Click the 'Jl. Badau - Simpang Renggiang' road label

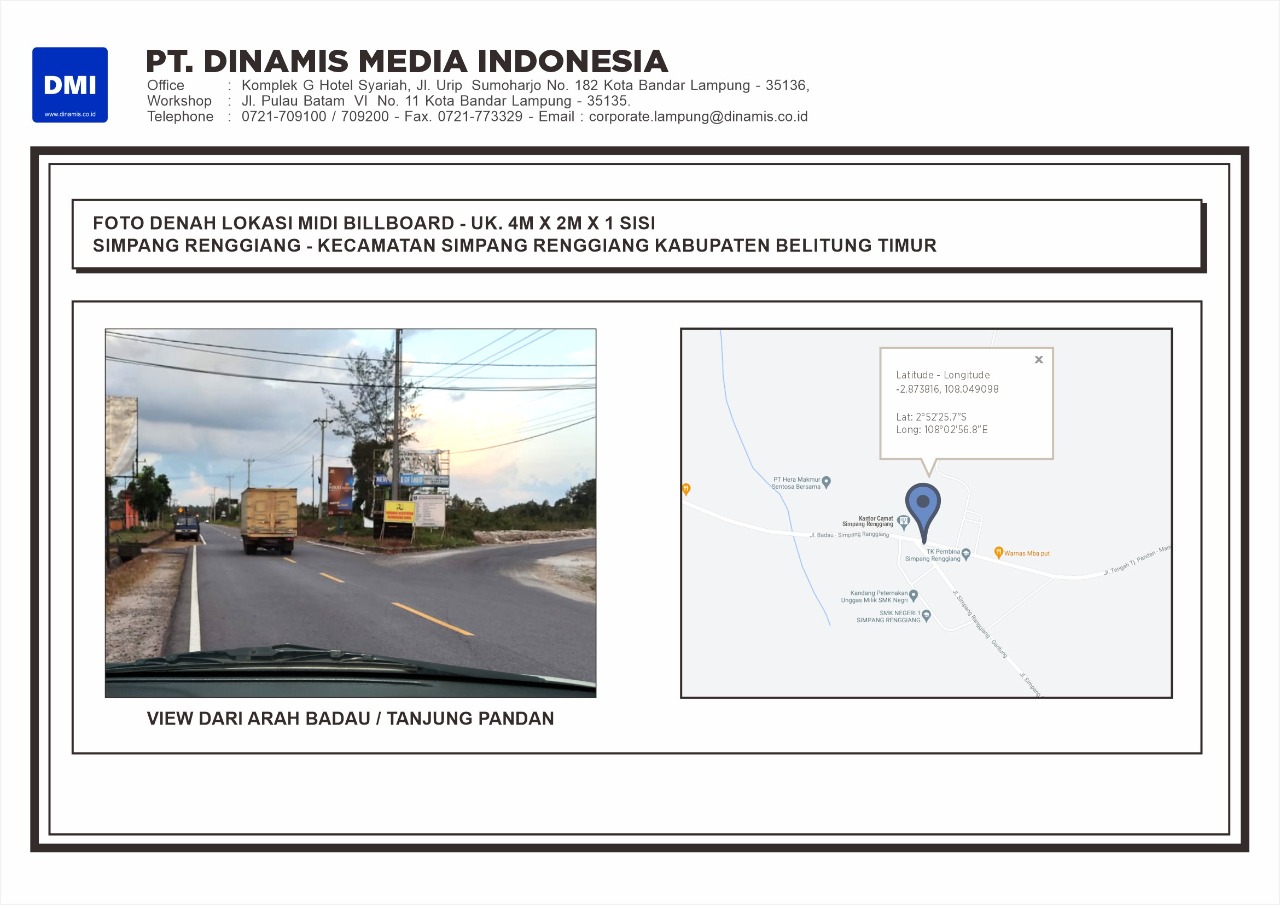(850, 534)
